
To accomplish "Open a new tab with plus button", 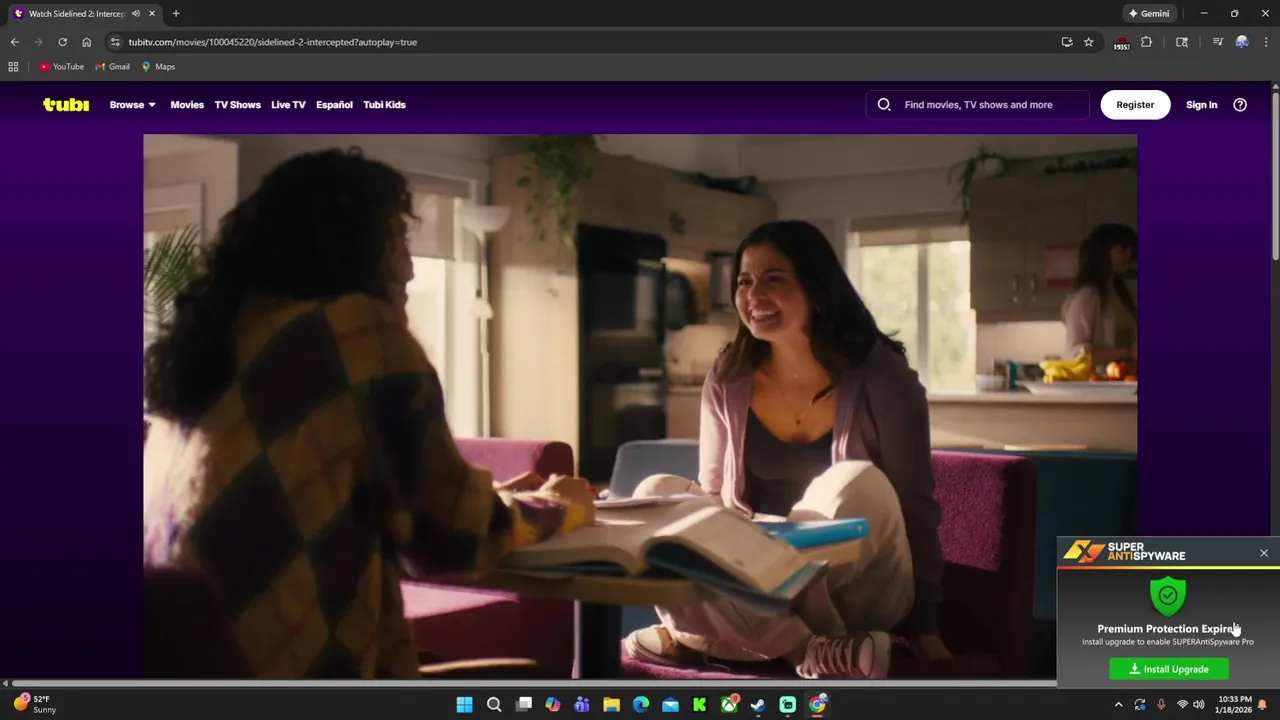I will coord(176,13).
